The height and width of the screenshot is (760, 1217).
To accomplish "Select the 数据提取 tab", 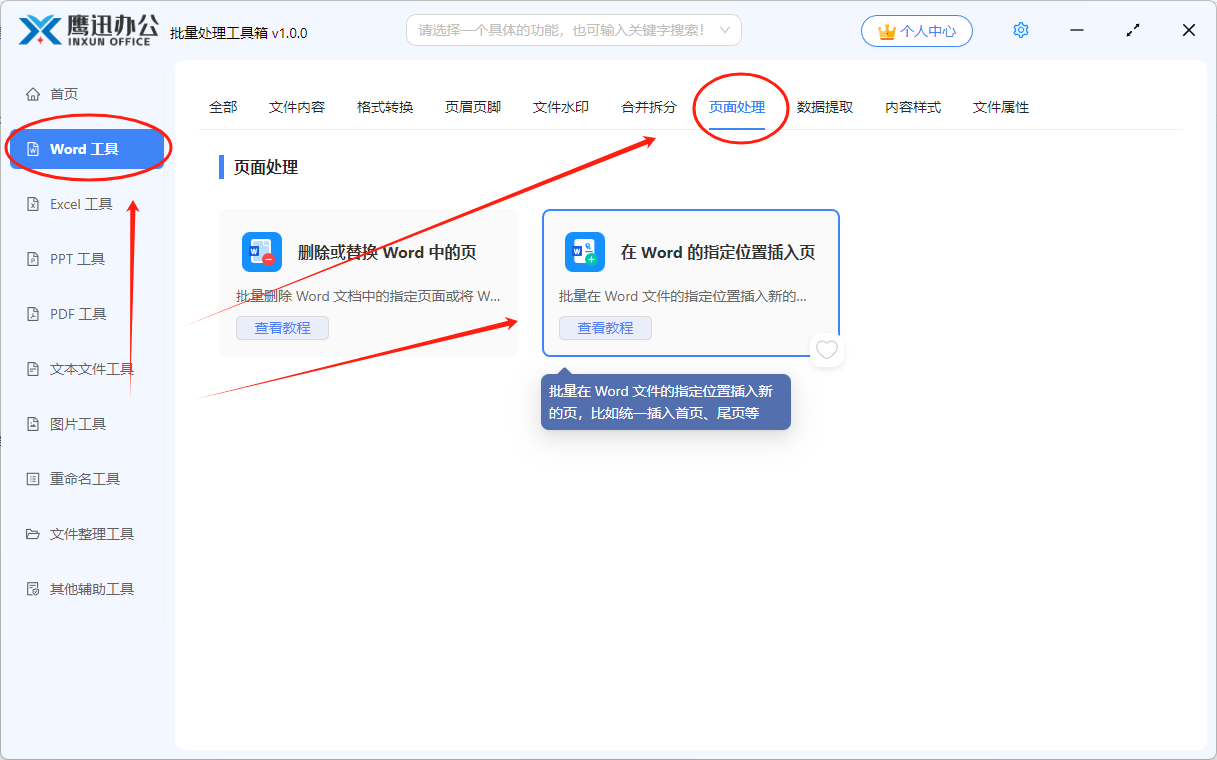I will tap(825, 107).
